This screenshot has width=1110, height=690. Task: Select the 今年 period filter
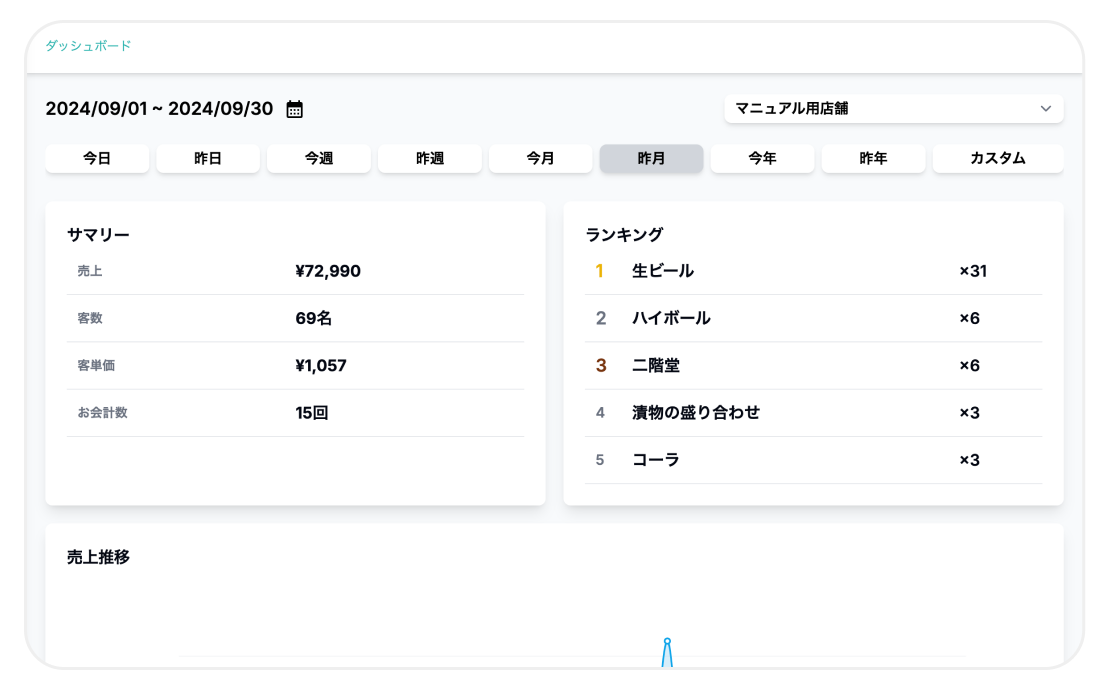pyautogui.click(x=762, y=158)
